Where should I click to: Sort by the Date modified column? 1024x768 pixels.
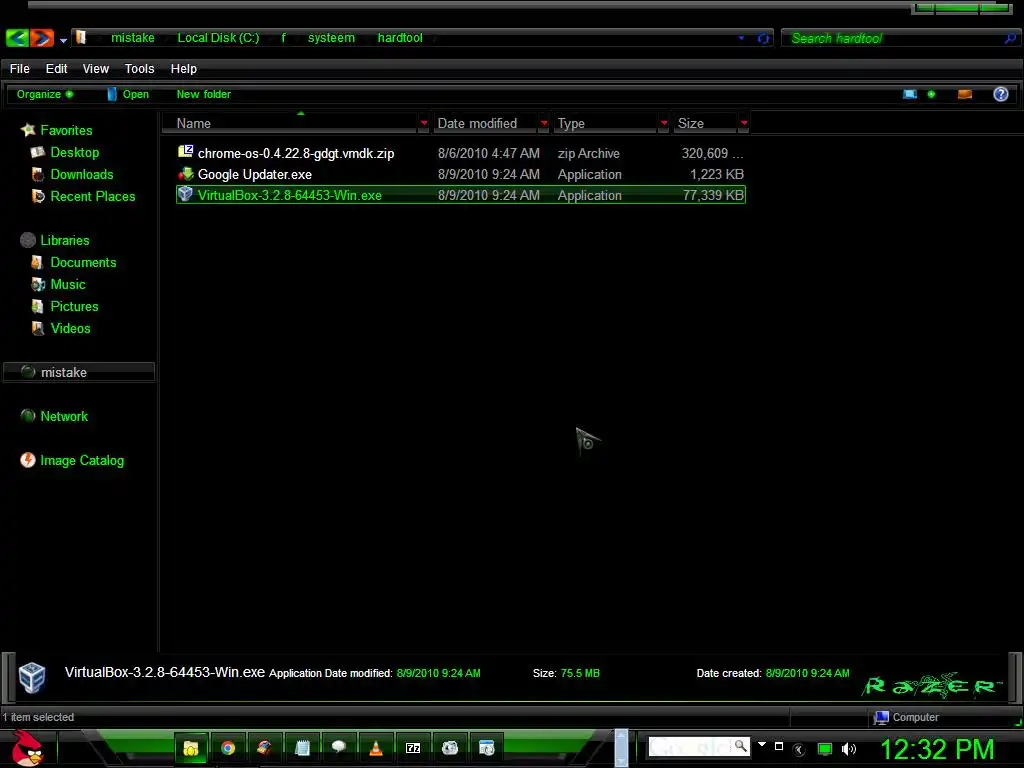pos(485,123)
